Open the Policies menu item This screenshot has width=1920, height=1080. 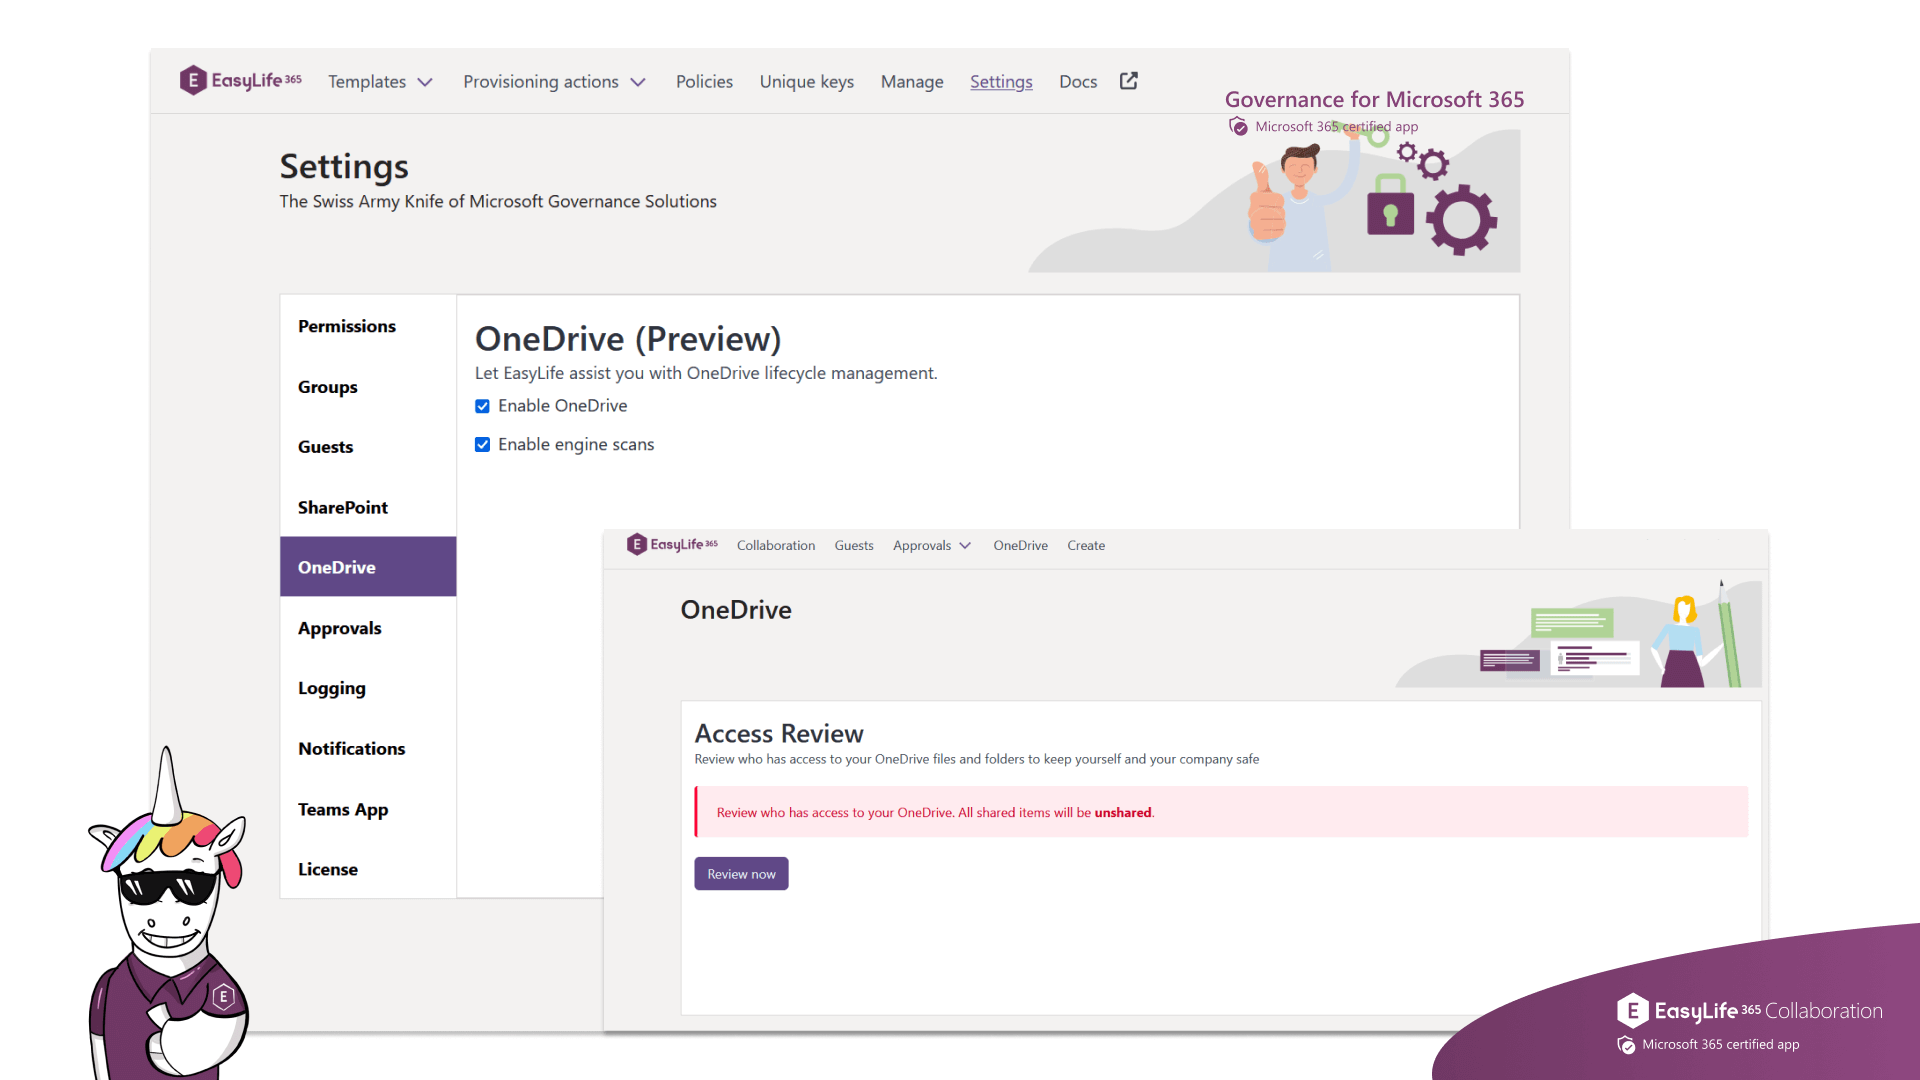704,81
